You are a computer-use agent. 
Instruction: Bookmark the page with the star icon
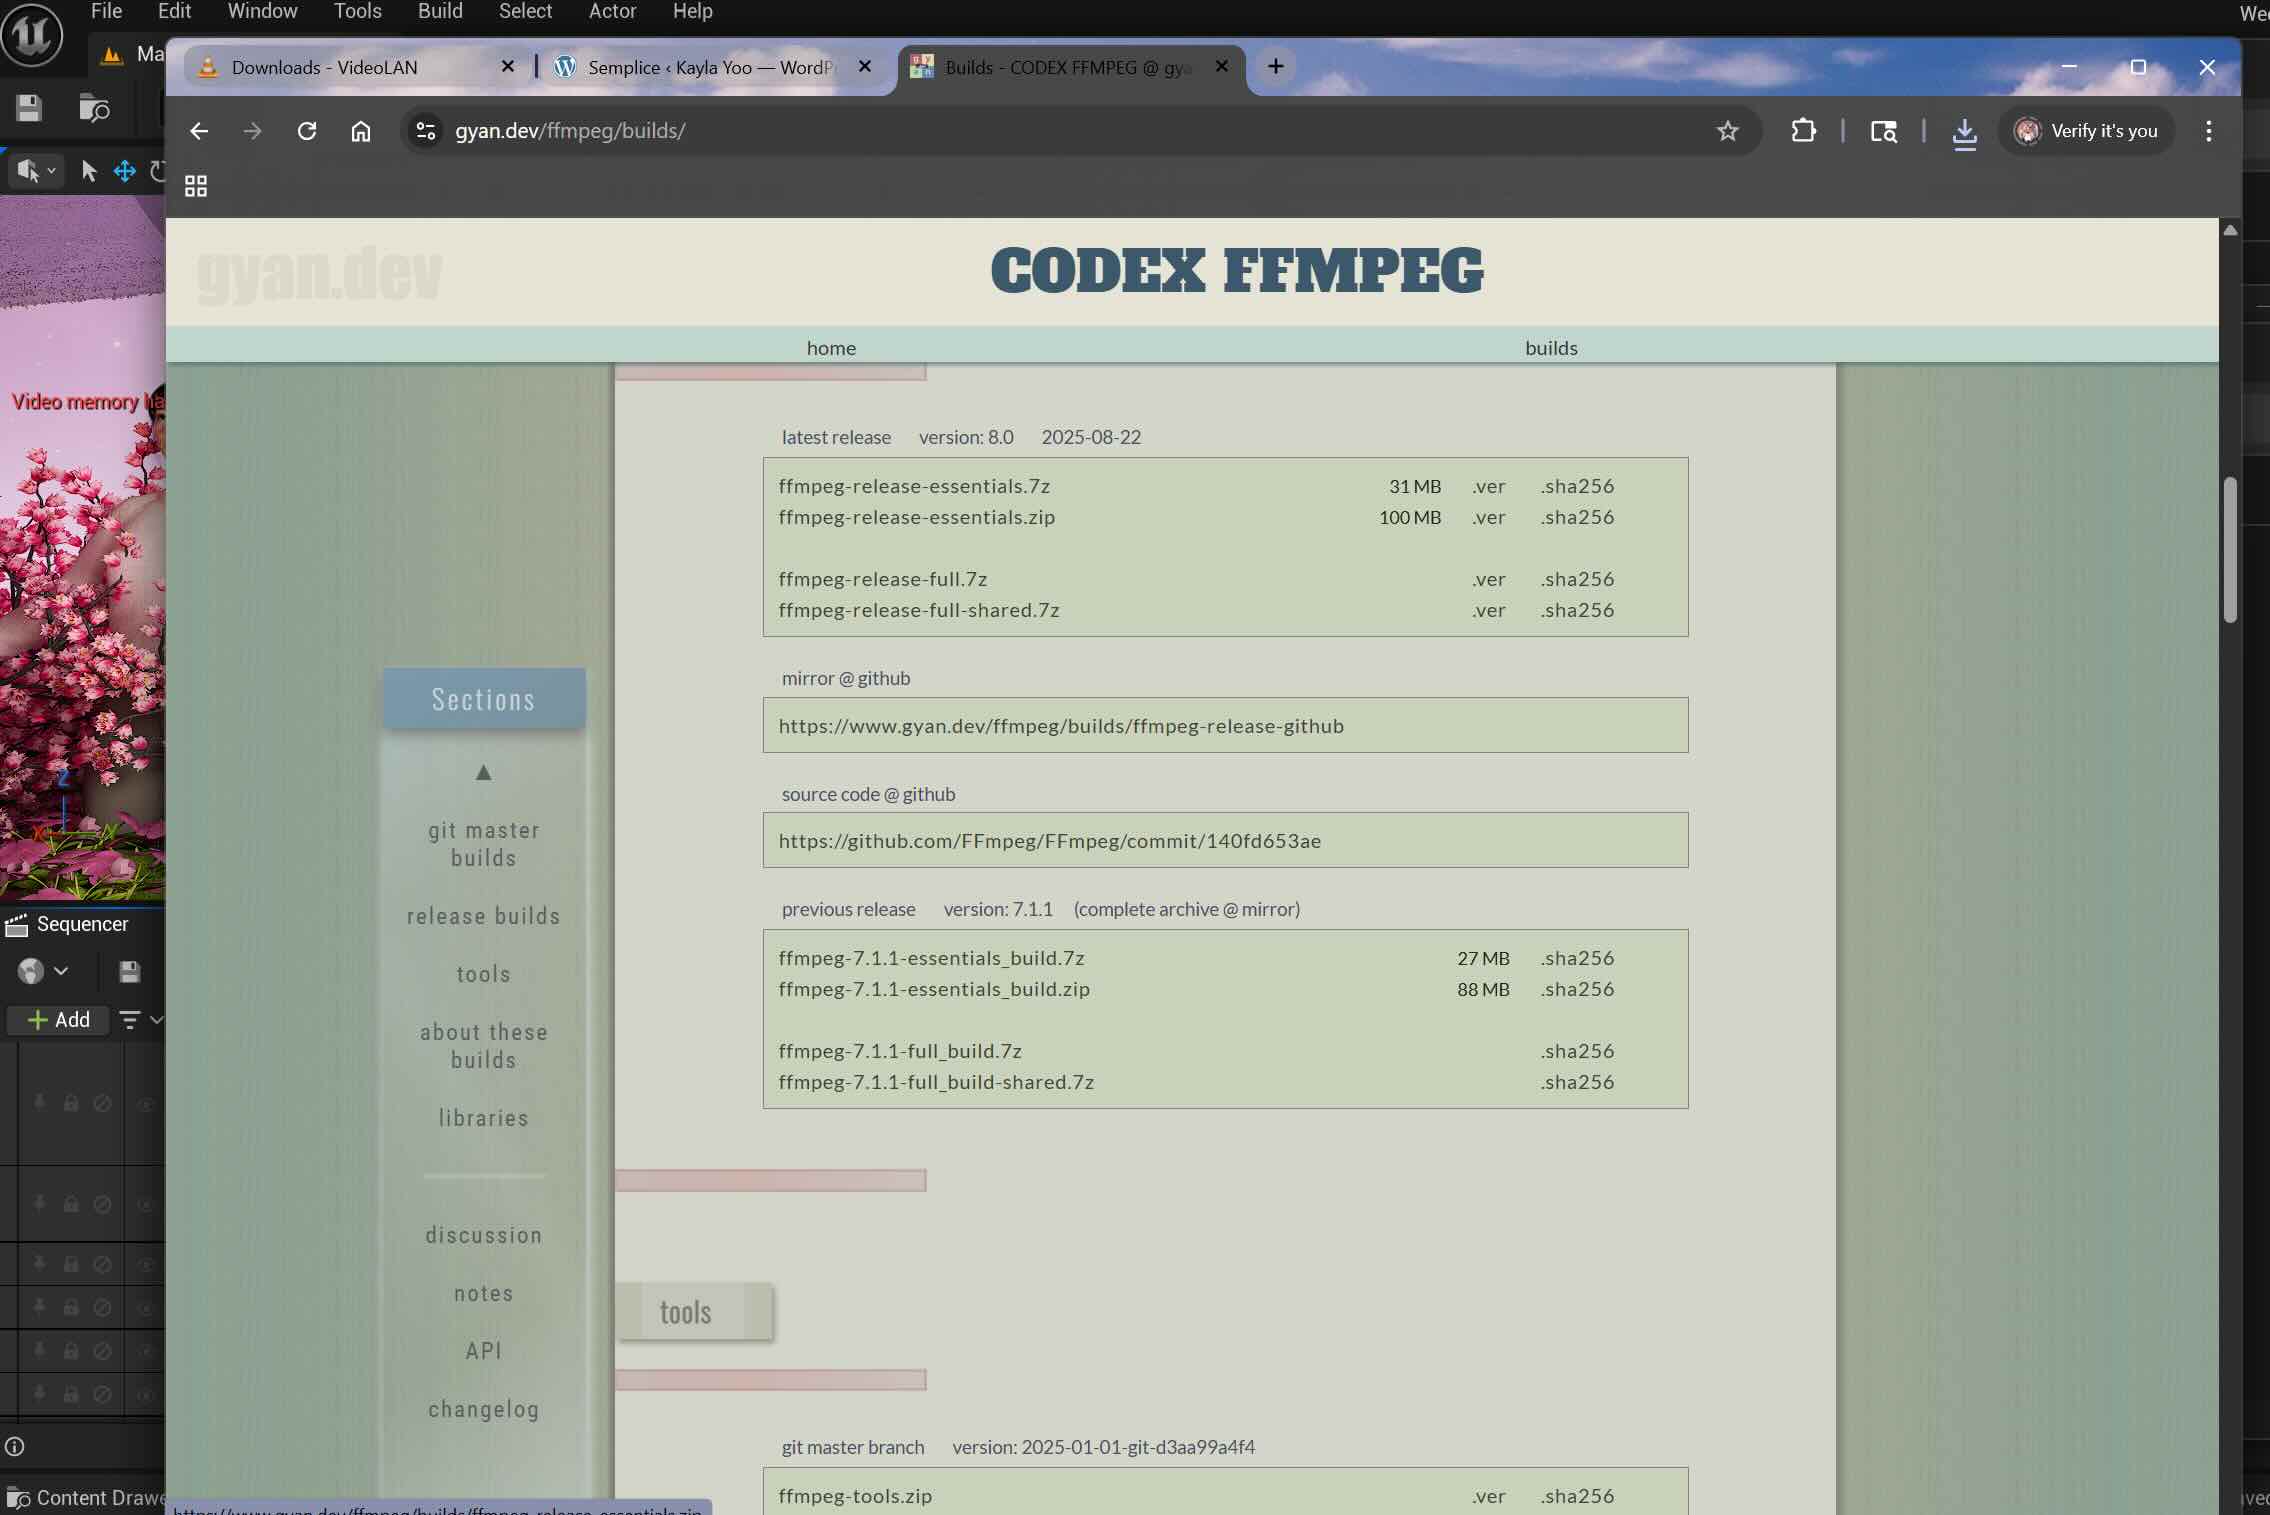click(1726, 130)
